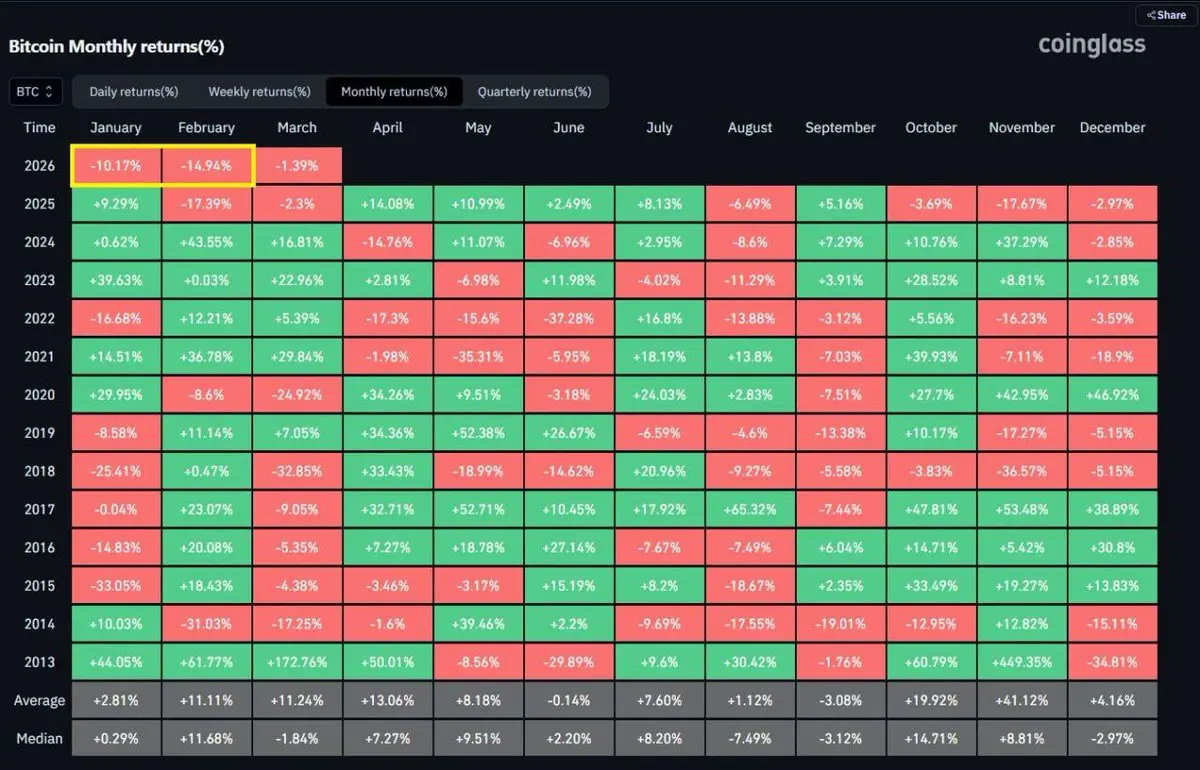Select the December column header
This screenshot has height=770, width=1200.
pyautogui.click(x=1112, y=128)
